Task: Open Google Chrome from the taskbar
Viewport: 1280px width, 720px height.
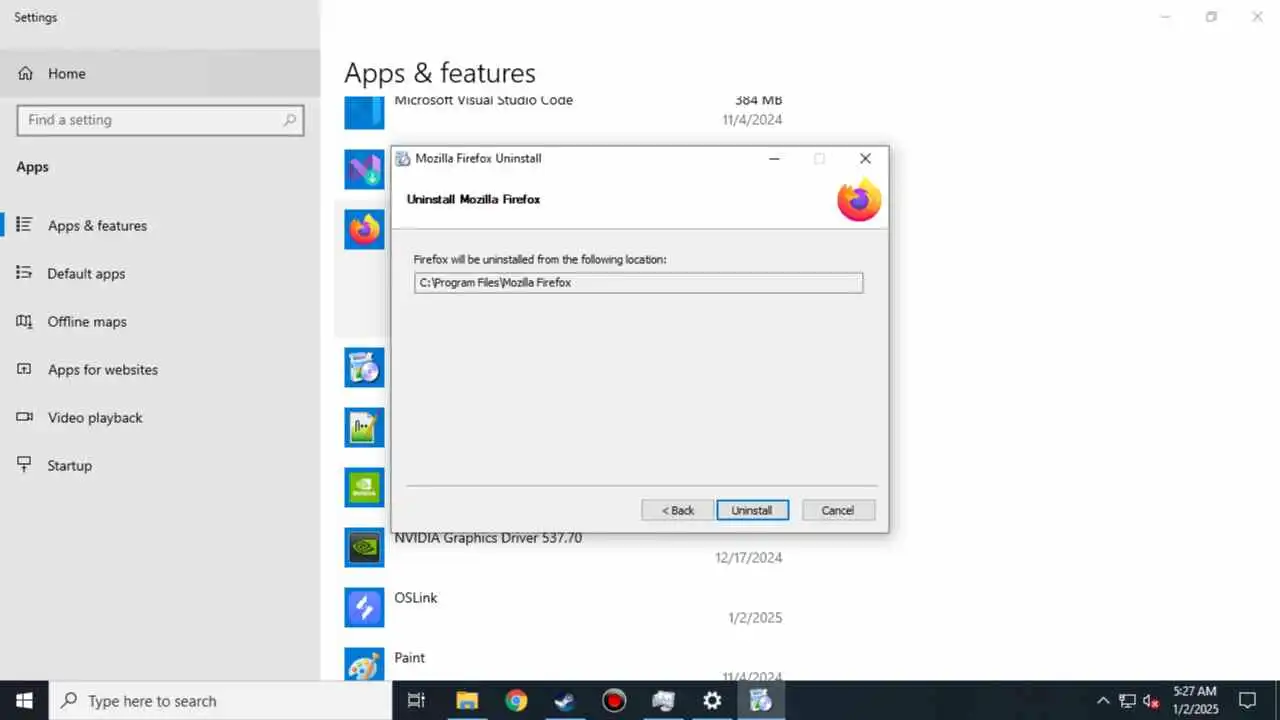Action: coord(516,701)
